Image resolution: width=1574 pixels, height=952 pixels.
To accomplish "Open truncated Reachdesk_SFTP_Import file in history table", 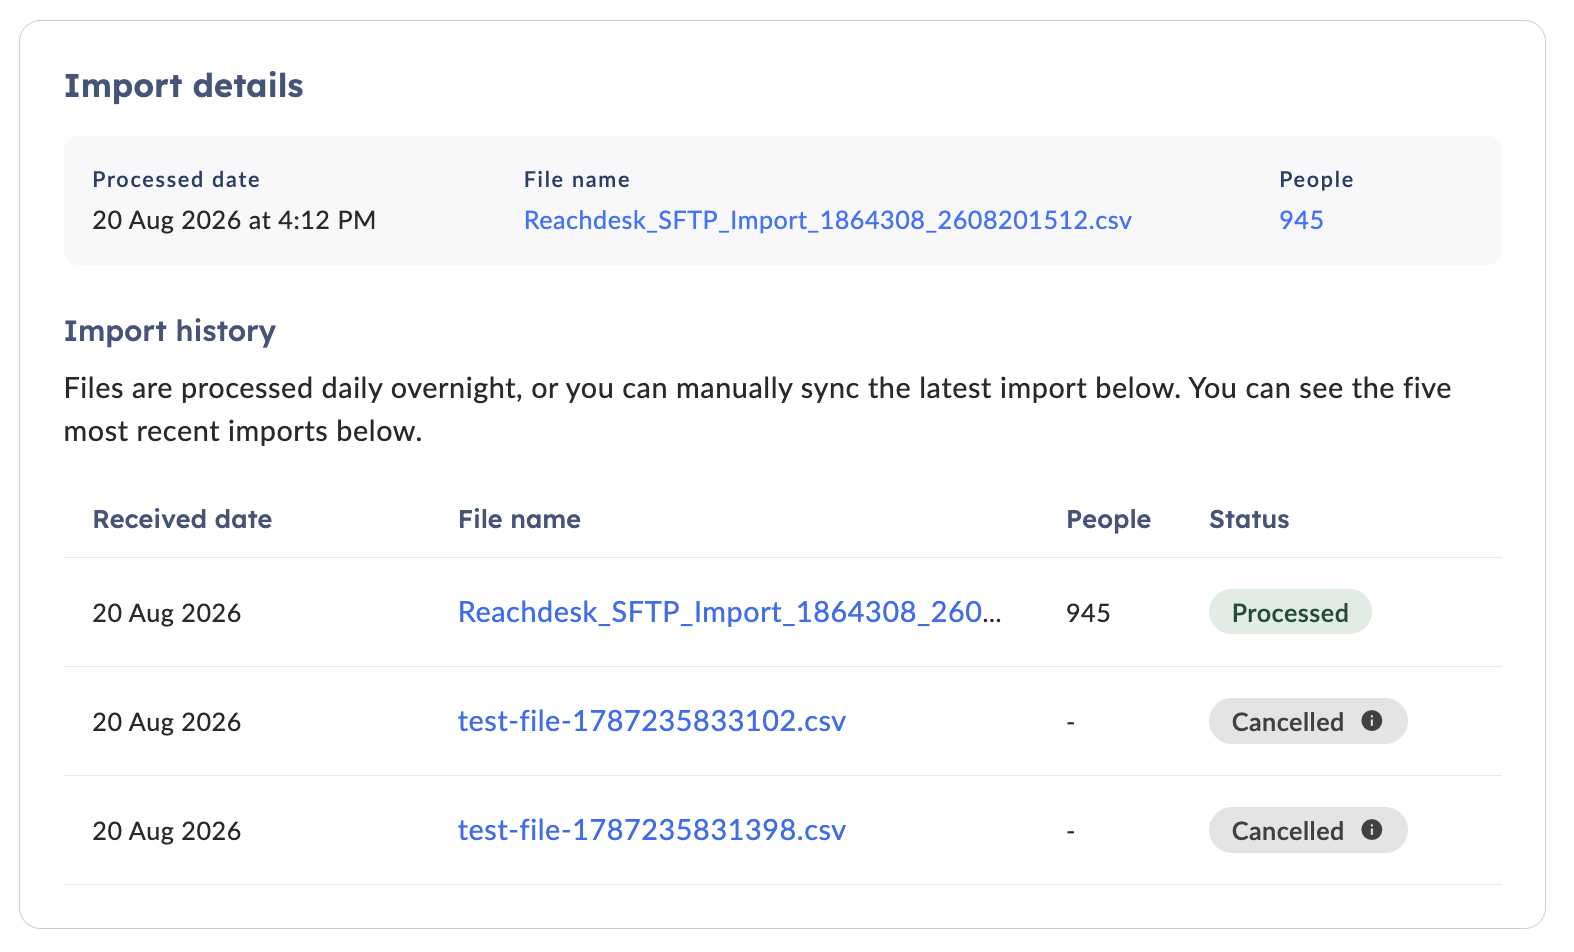I will pos(729,612).
